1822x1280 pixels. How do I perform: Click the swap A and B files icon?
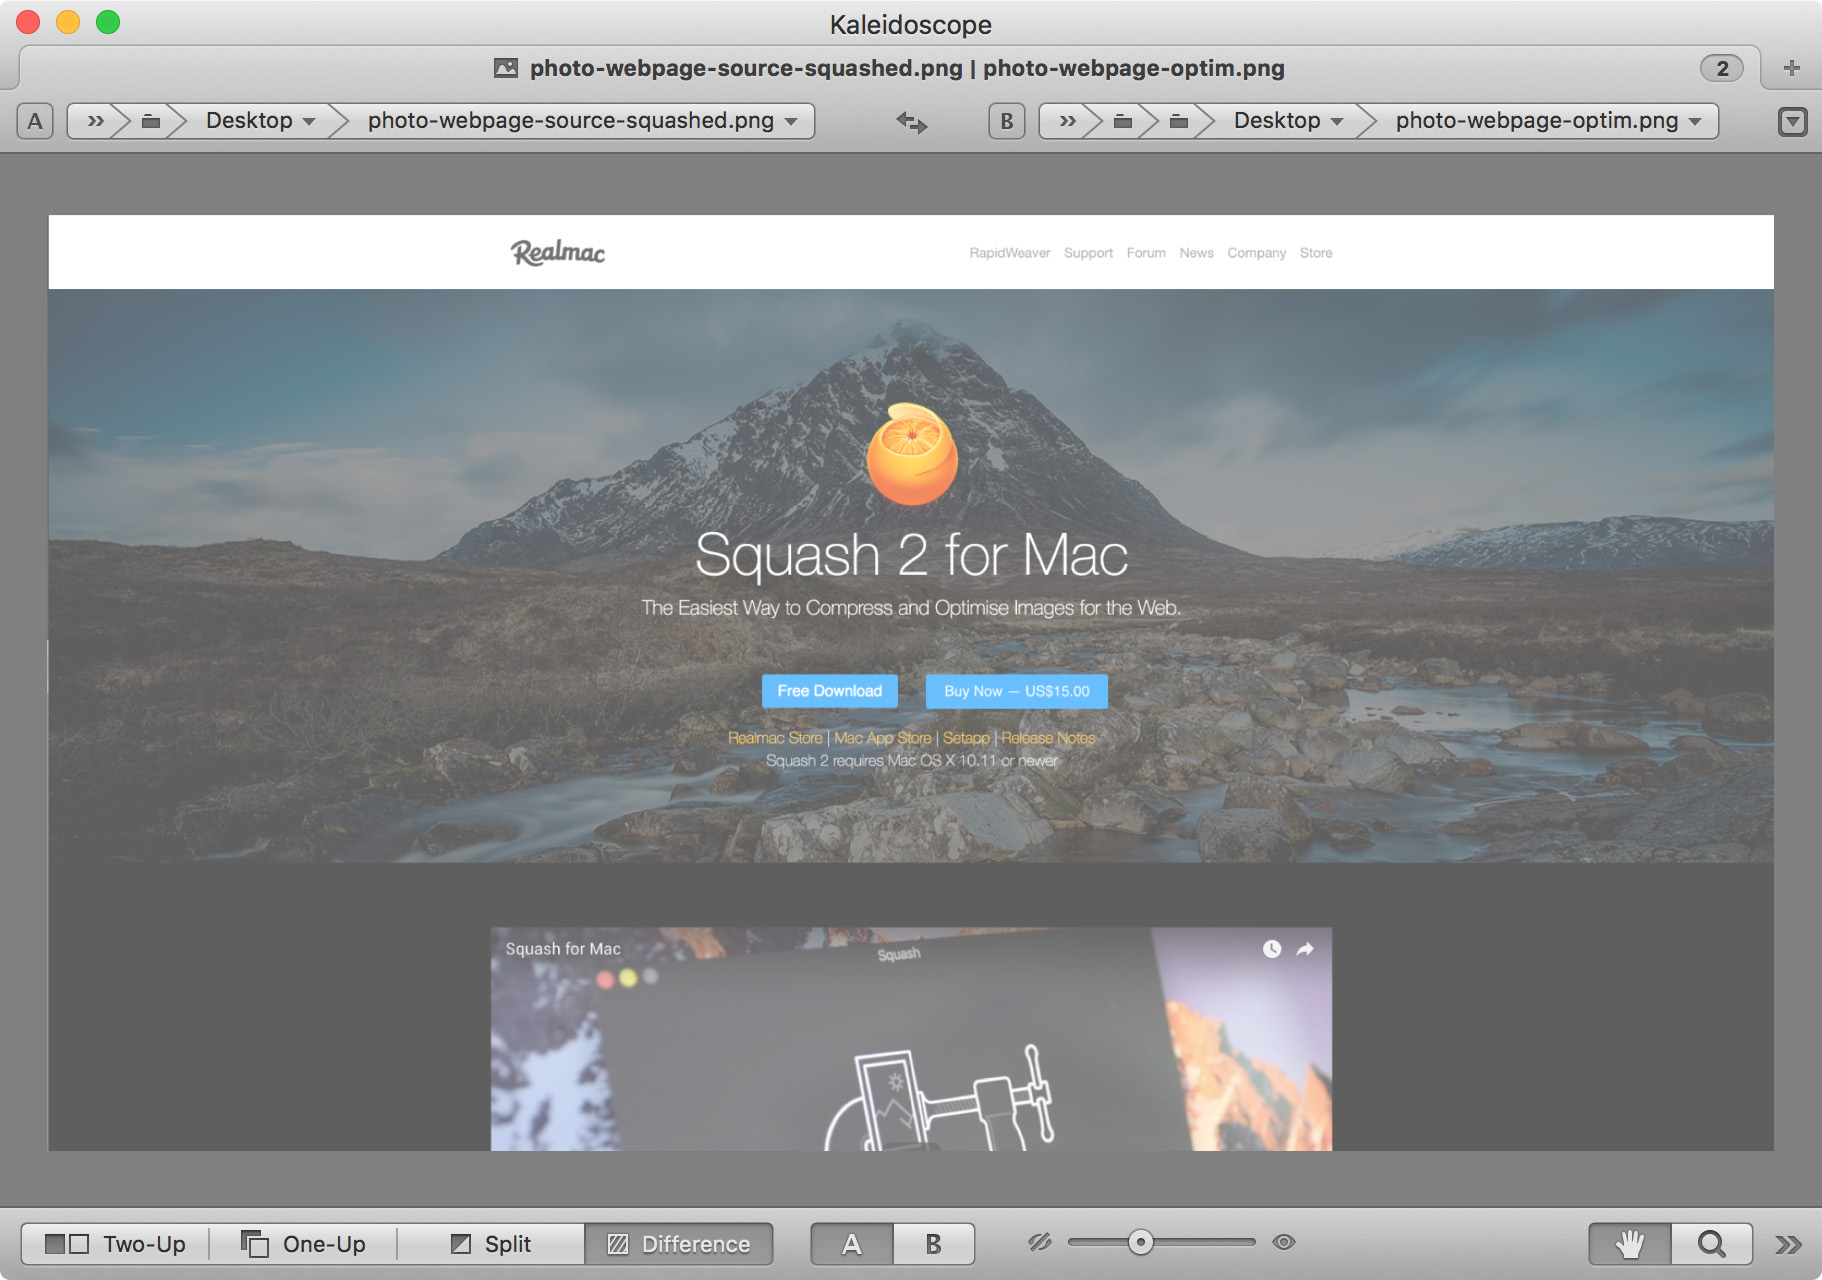(x=911, y=122)
